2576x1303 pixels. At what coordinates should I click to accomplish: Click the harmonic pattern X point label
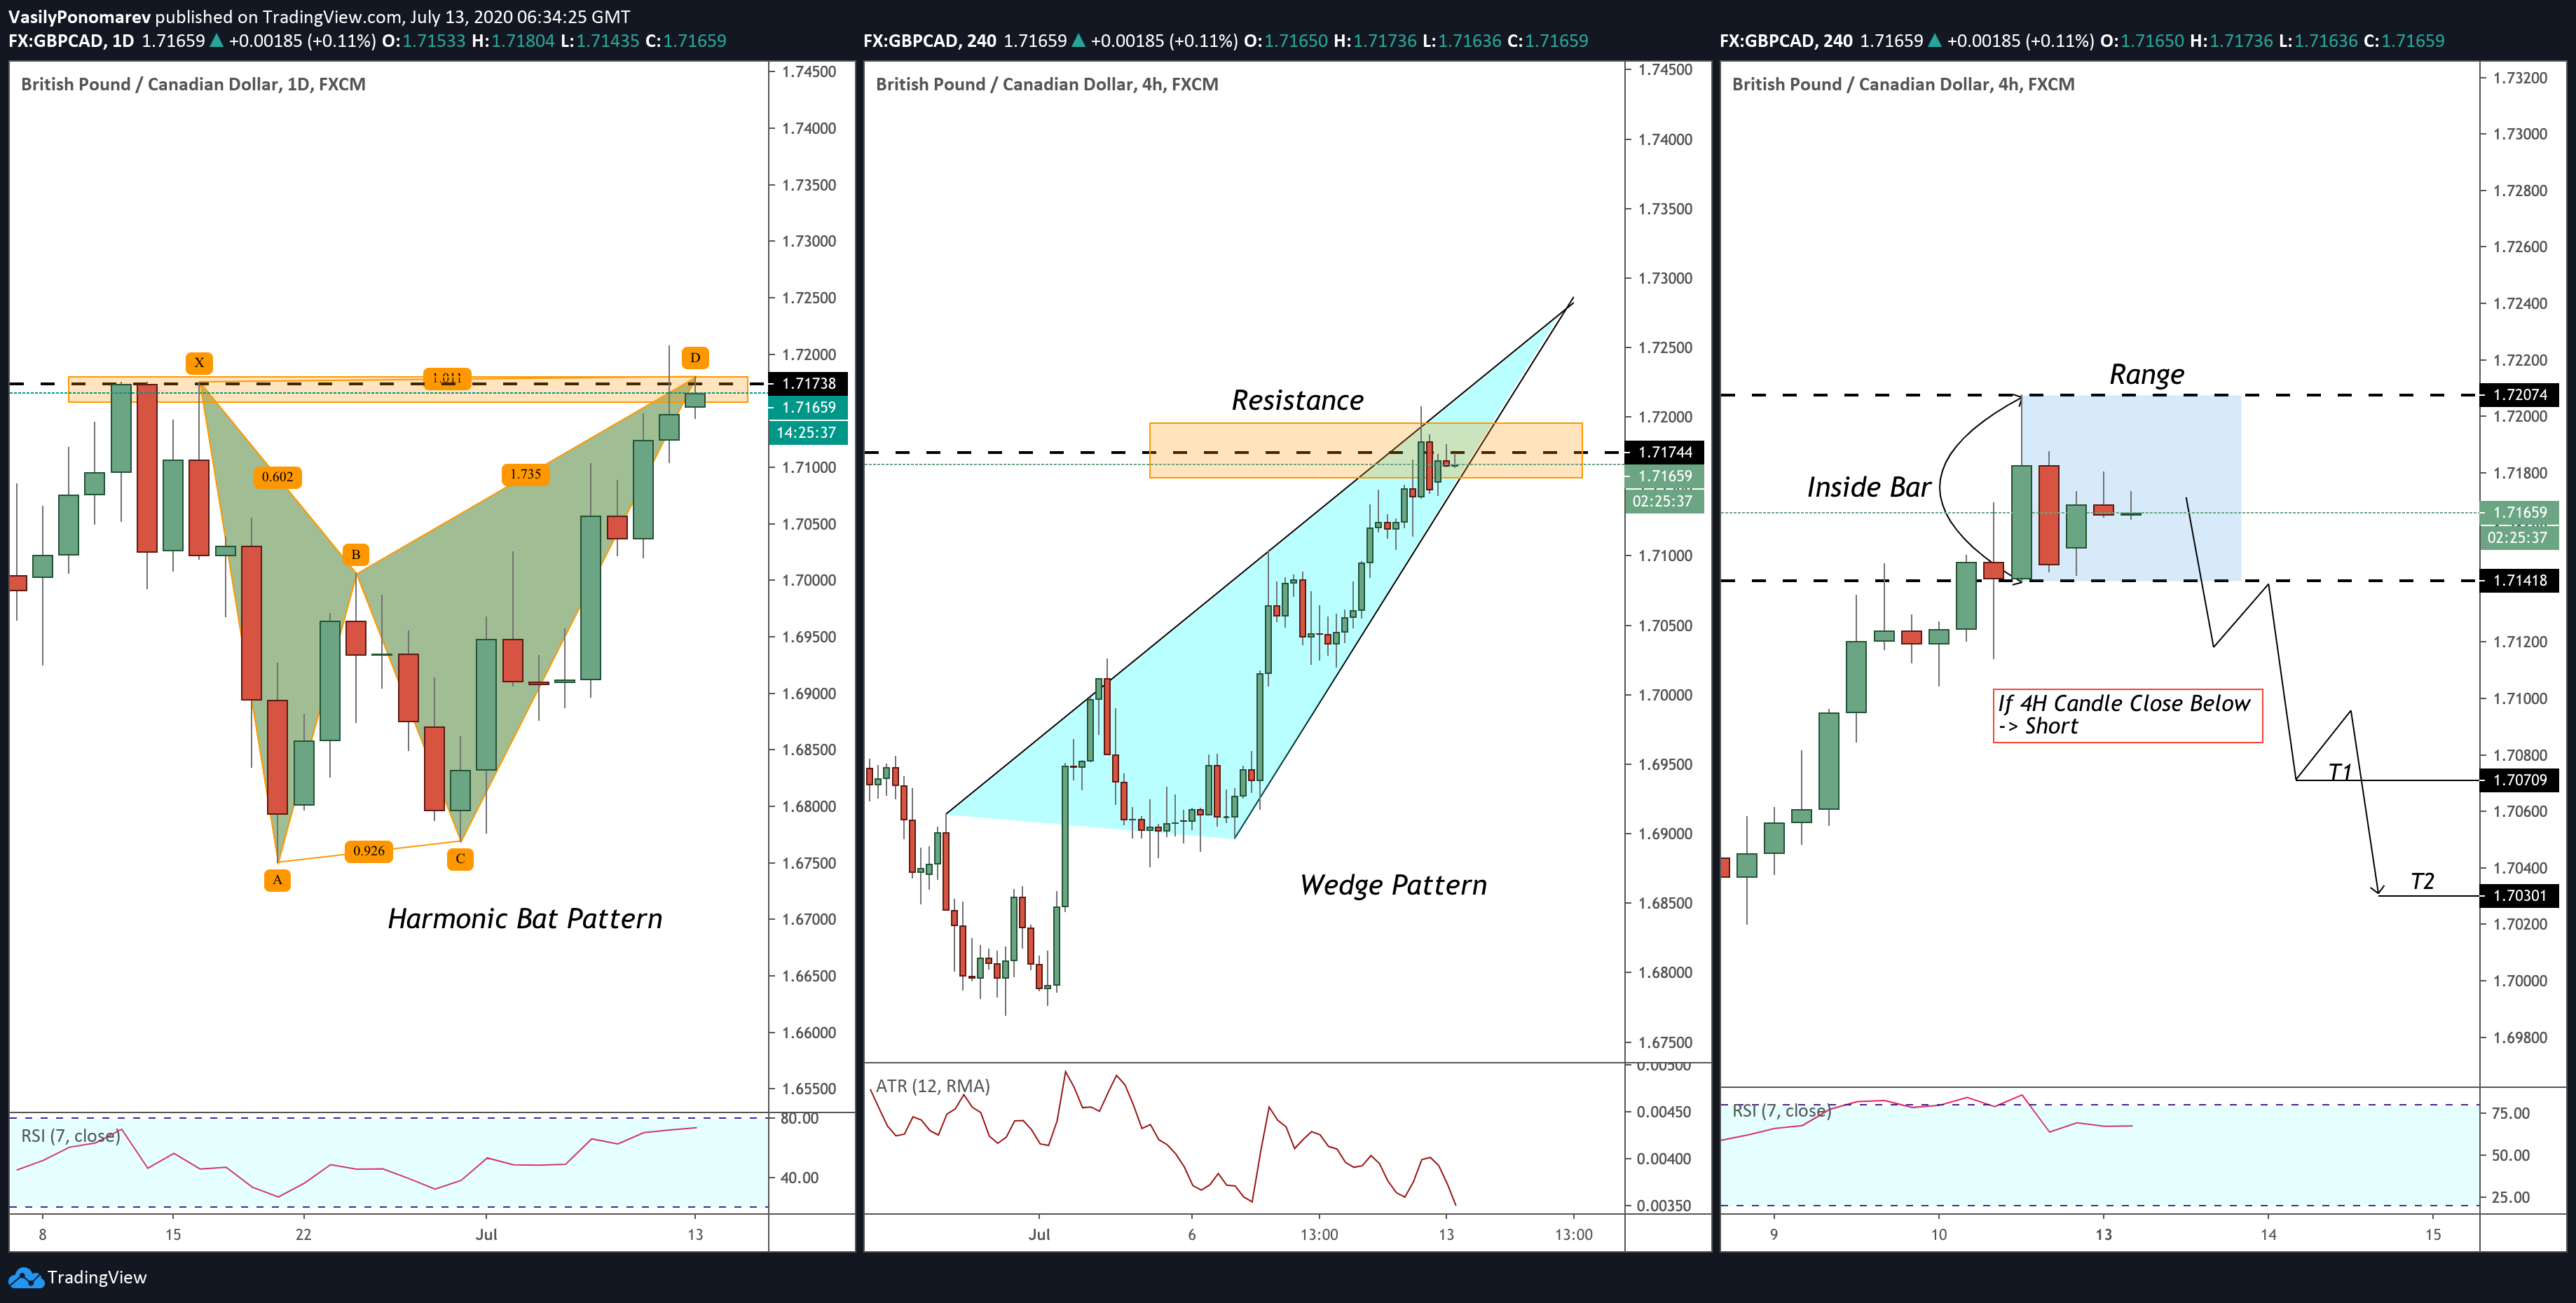(x=199, y=362)
